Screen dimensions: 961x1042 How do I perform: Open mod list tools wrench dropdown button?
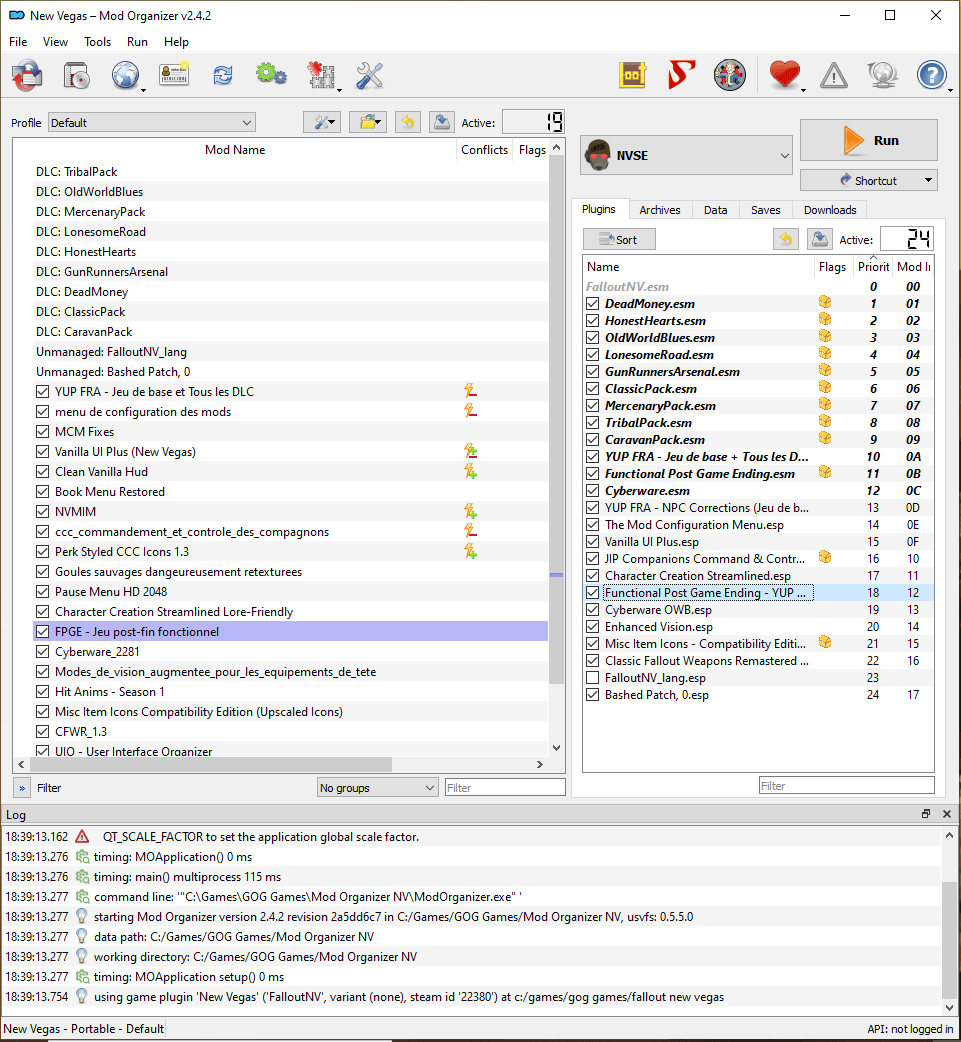pos(322,122)
